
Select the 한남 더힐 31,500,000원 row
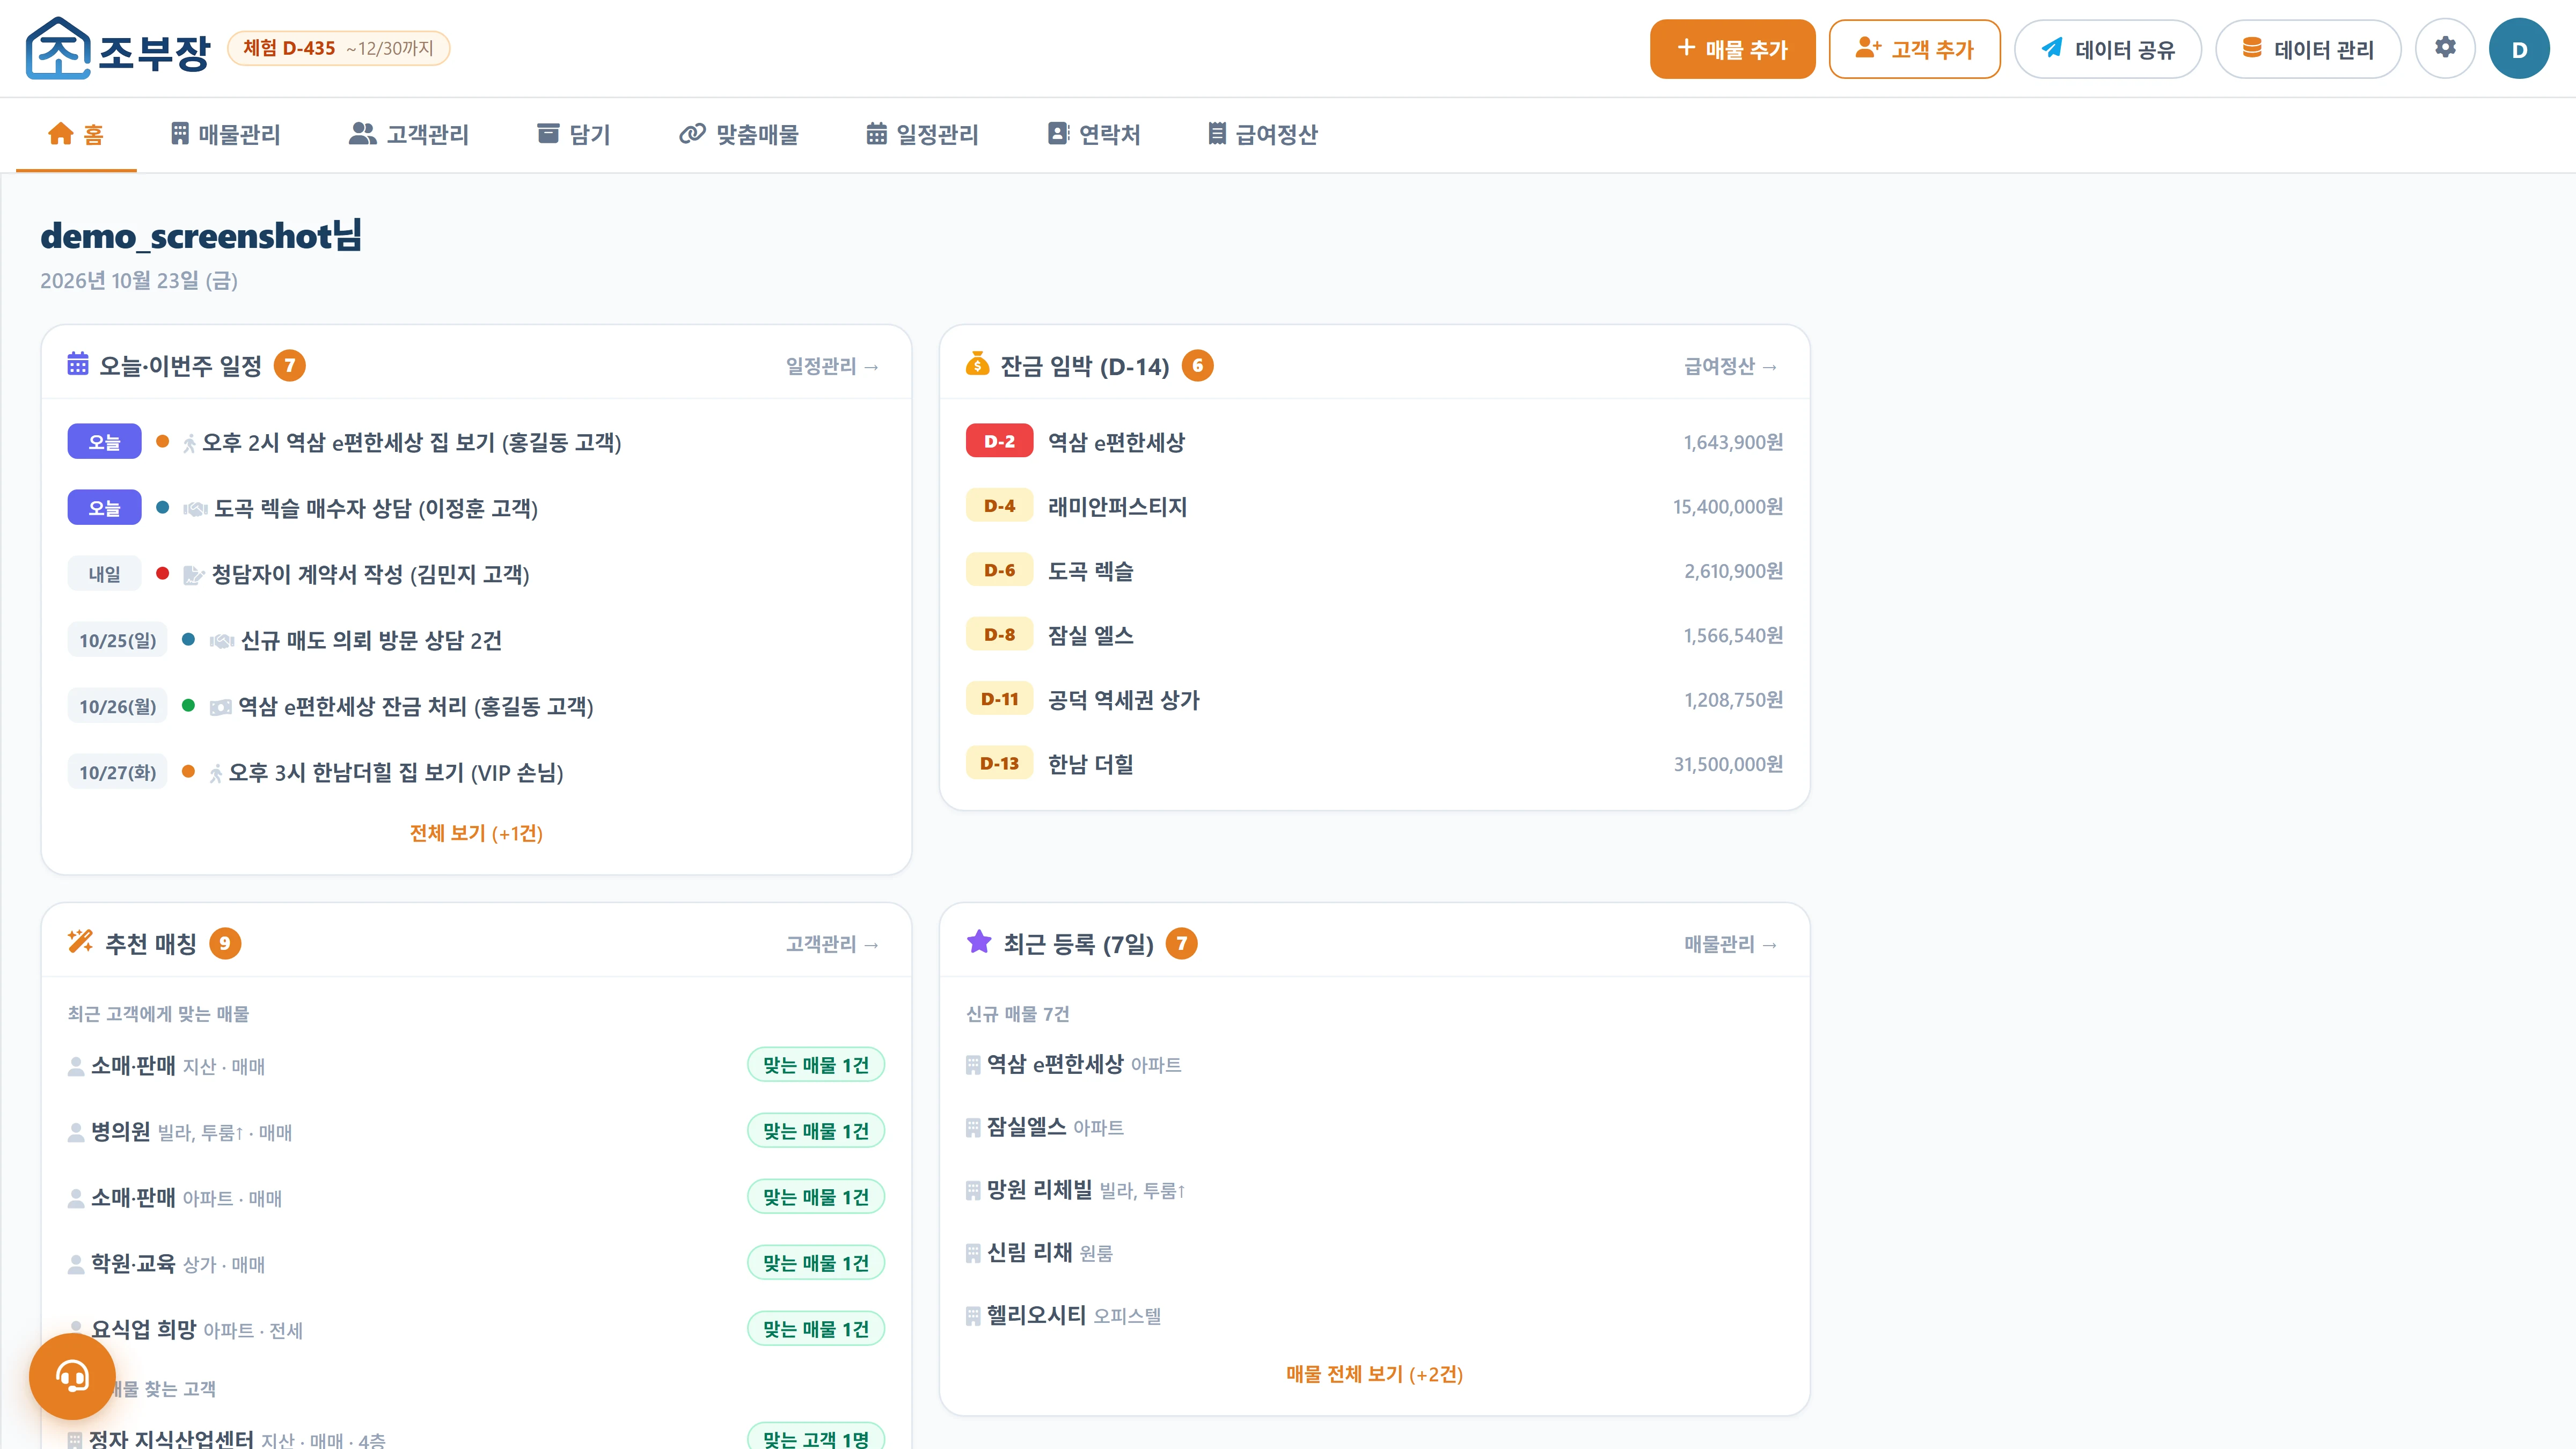click(x=1374, y=764)
